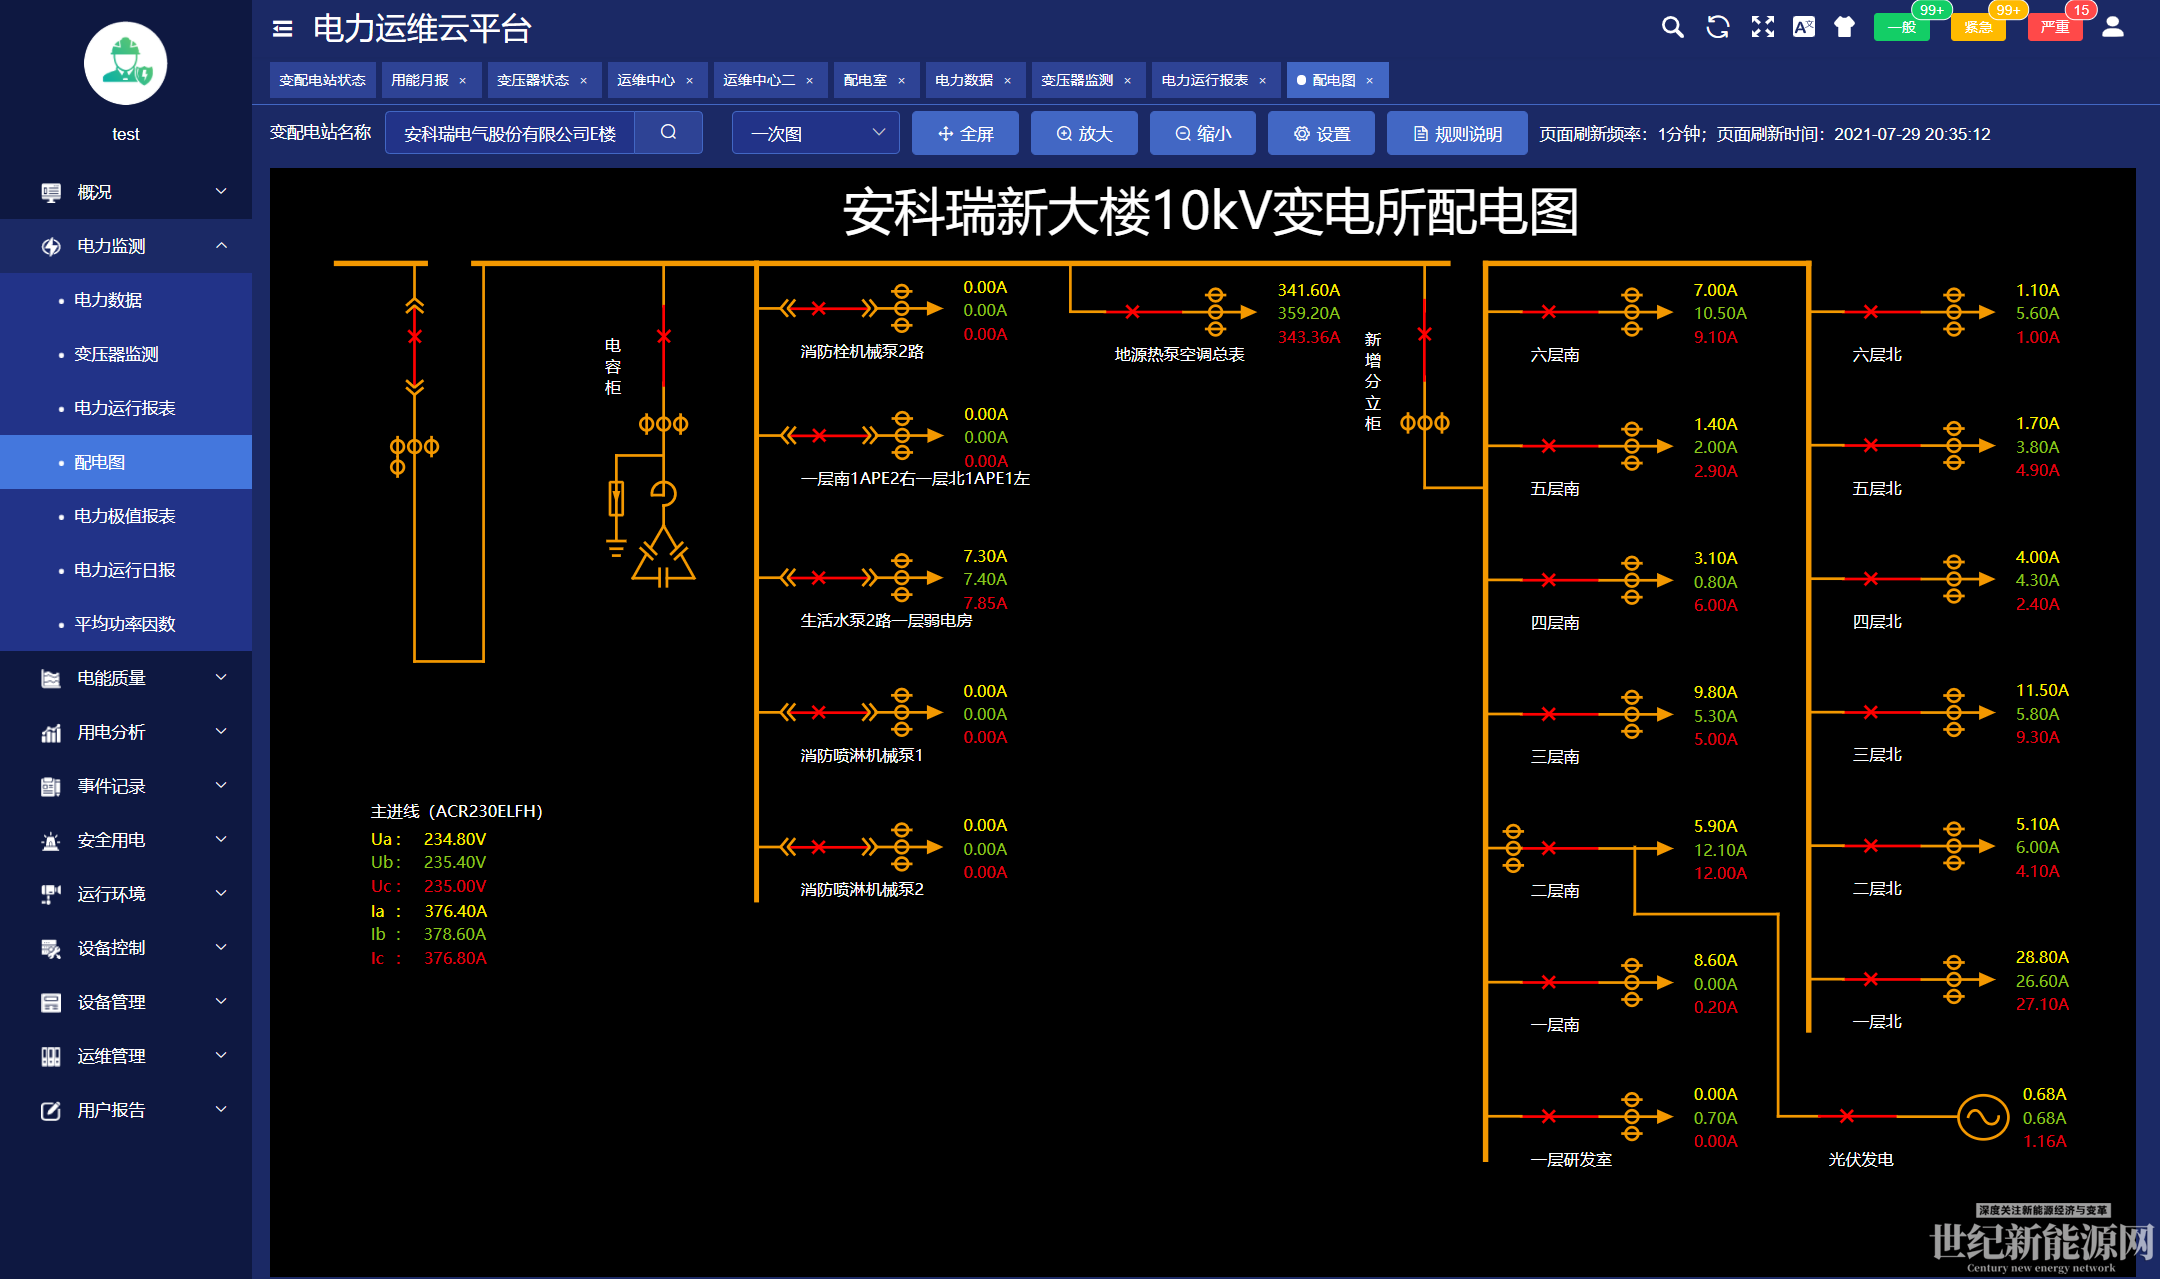Image resolution: width=2160 pixels, height=1279 pixels.
Task: Search the substation name with magnifier button
Action: tap(669, 133)
